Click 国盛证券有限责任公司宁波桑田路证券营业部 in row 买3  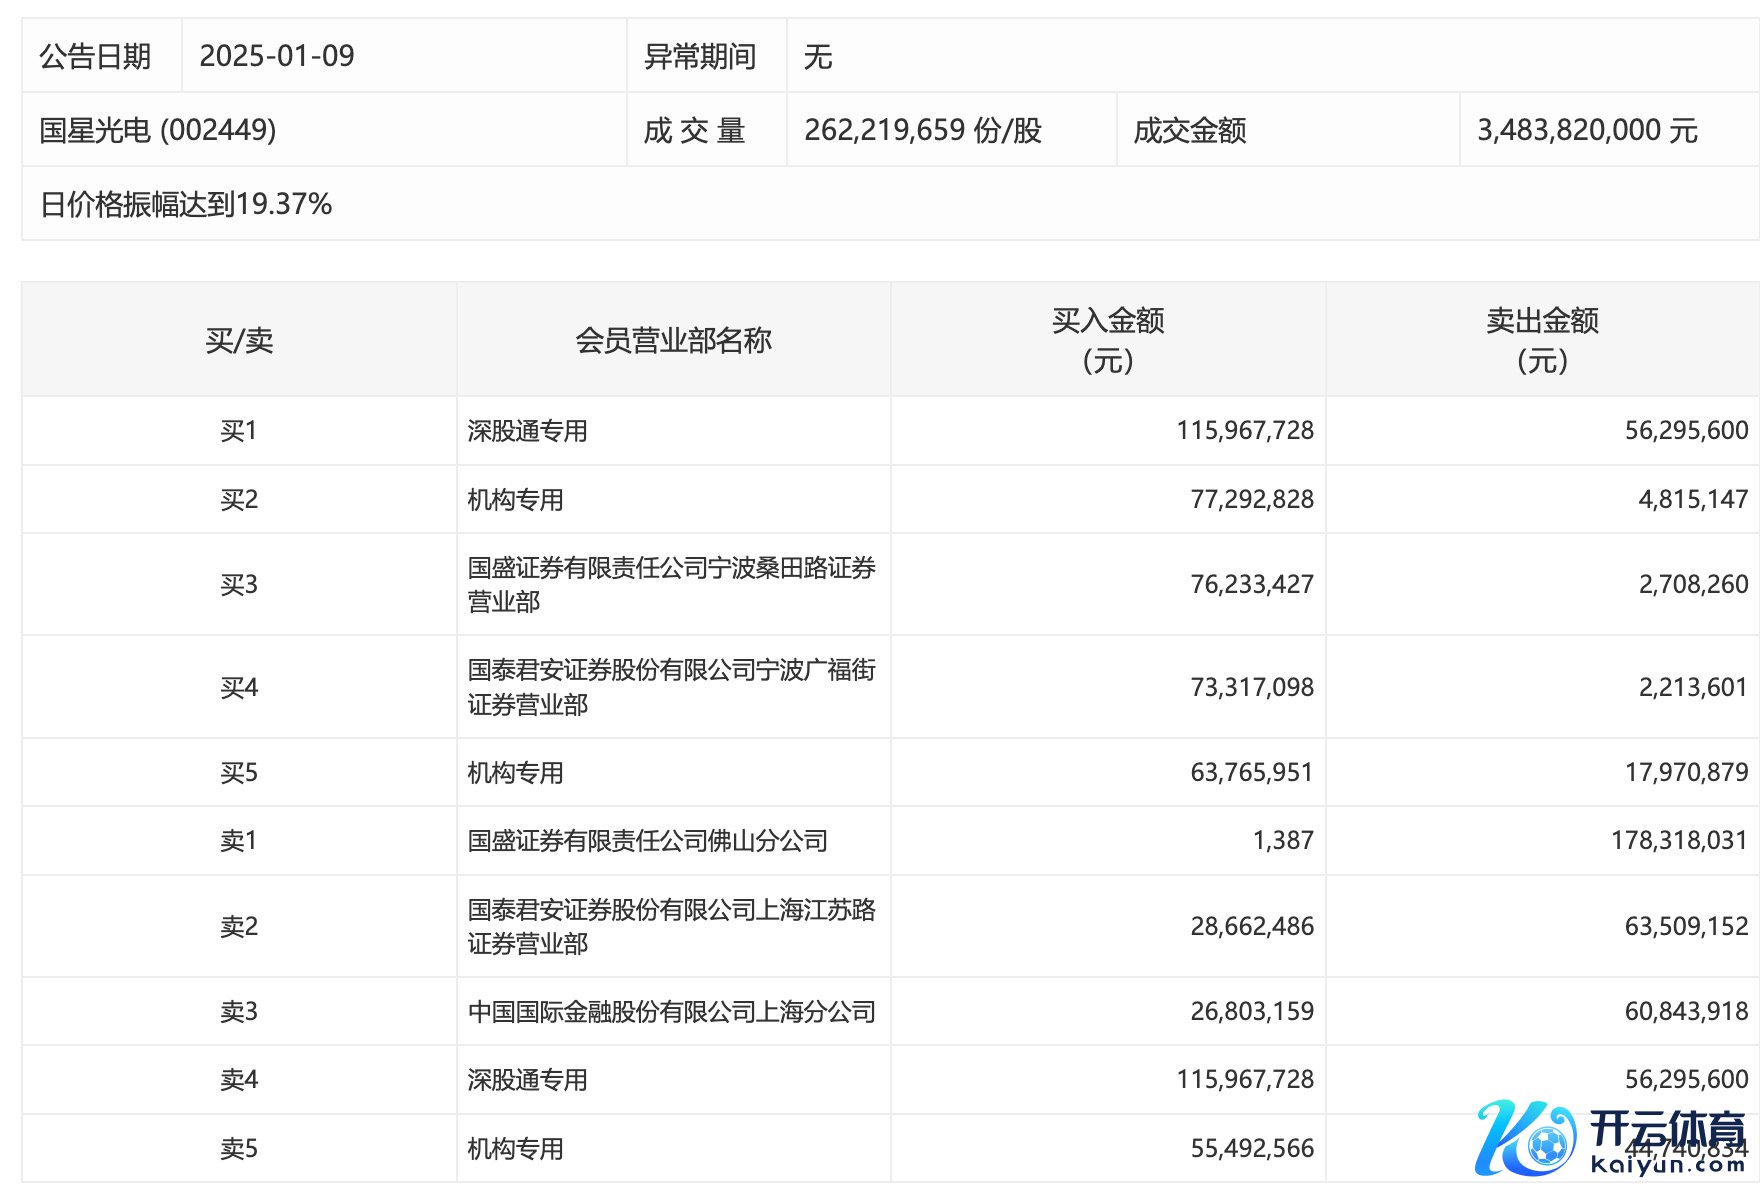click(x=671, y=584)
